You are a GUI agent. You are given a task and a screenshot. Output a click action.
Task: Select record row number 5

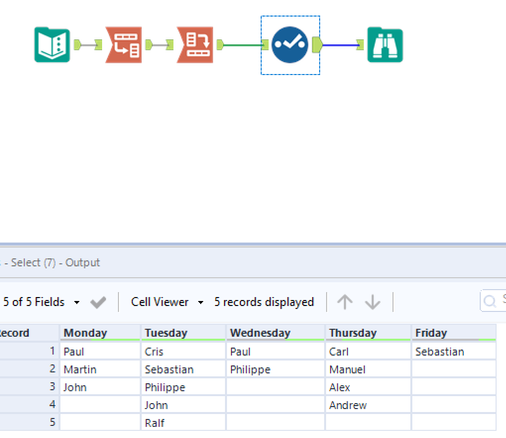pos(29,423)
